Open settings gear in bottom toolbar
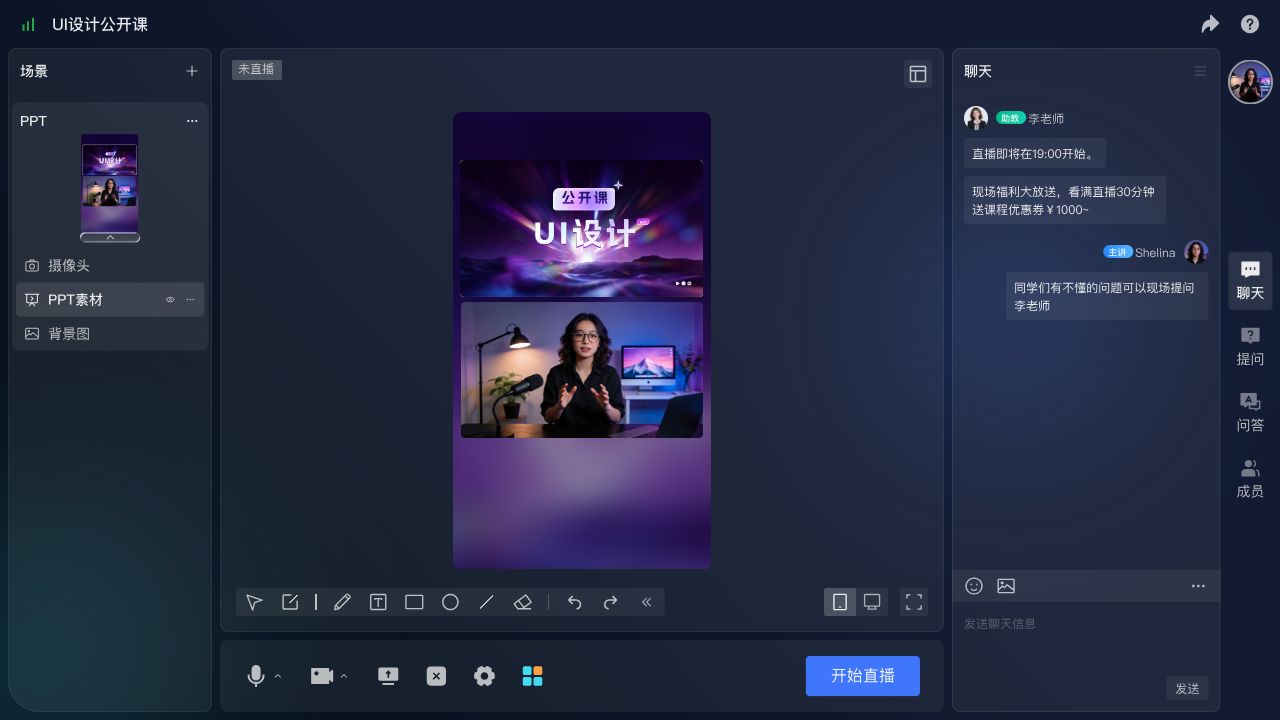Image resolution: width=1280 pixels, height=720 pixels. click(484, 676)
